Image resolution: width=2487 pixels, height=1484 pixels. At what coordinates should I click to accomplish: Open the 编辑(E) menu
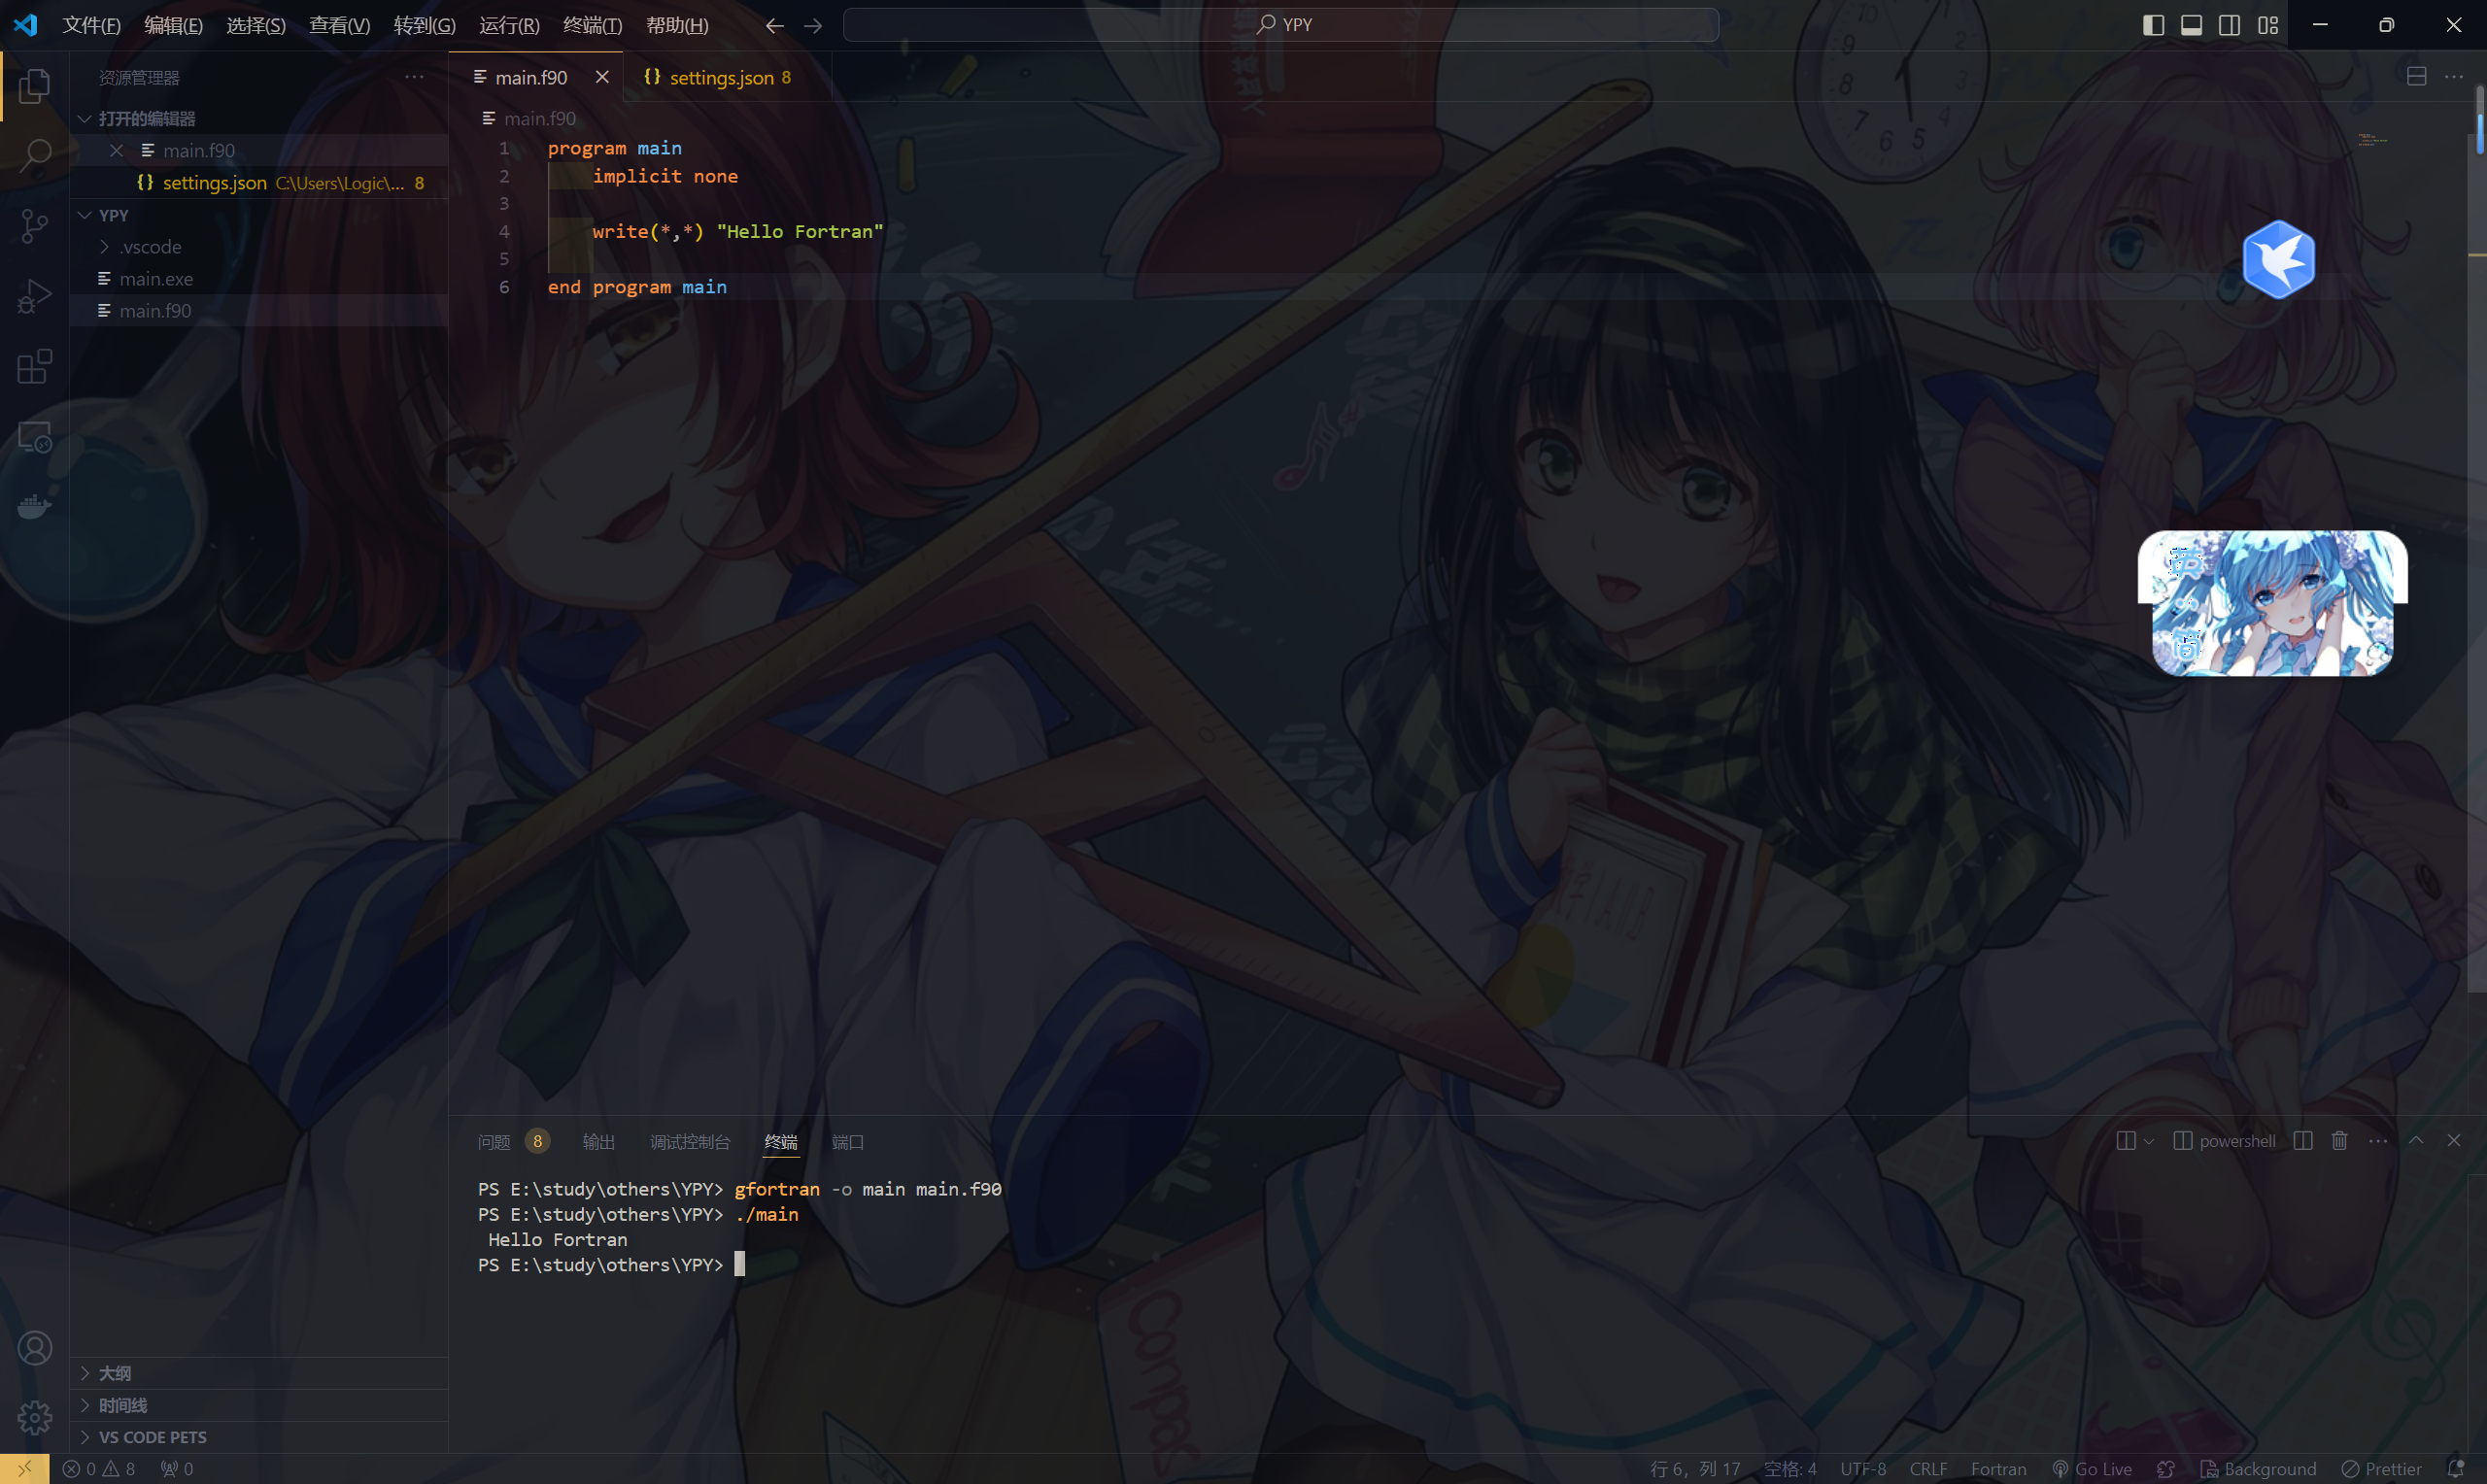(174, 25)
